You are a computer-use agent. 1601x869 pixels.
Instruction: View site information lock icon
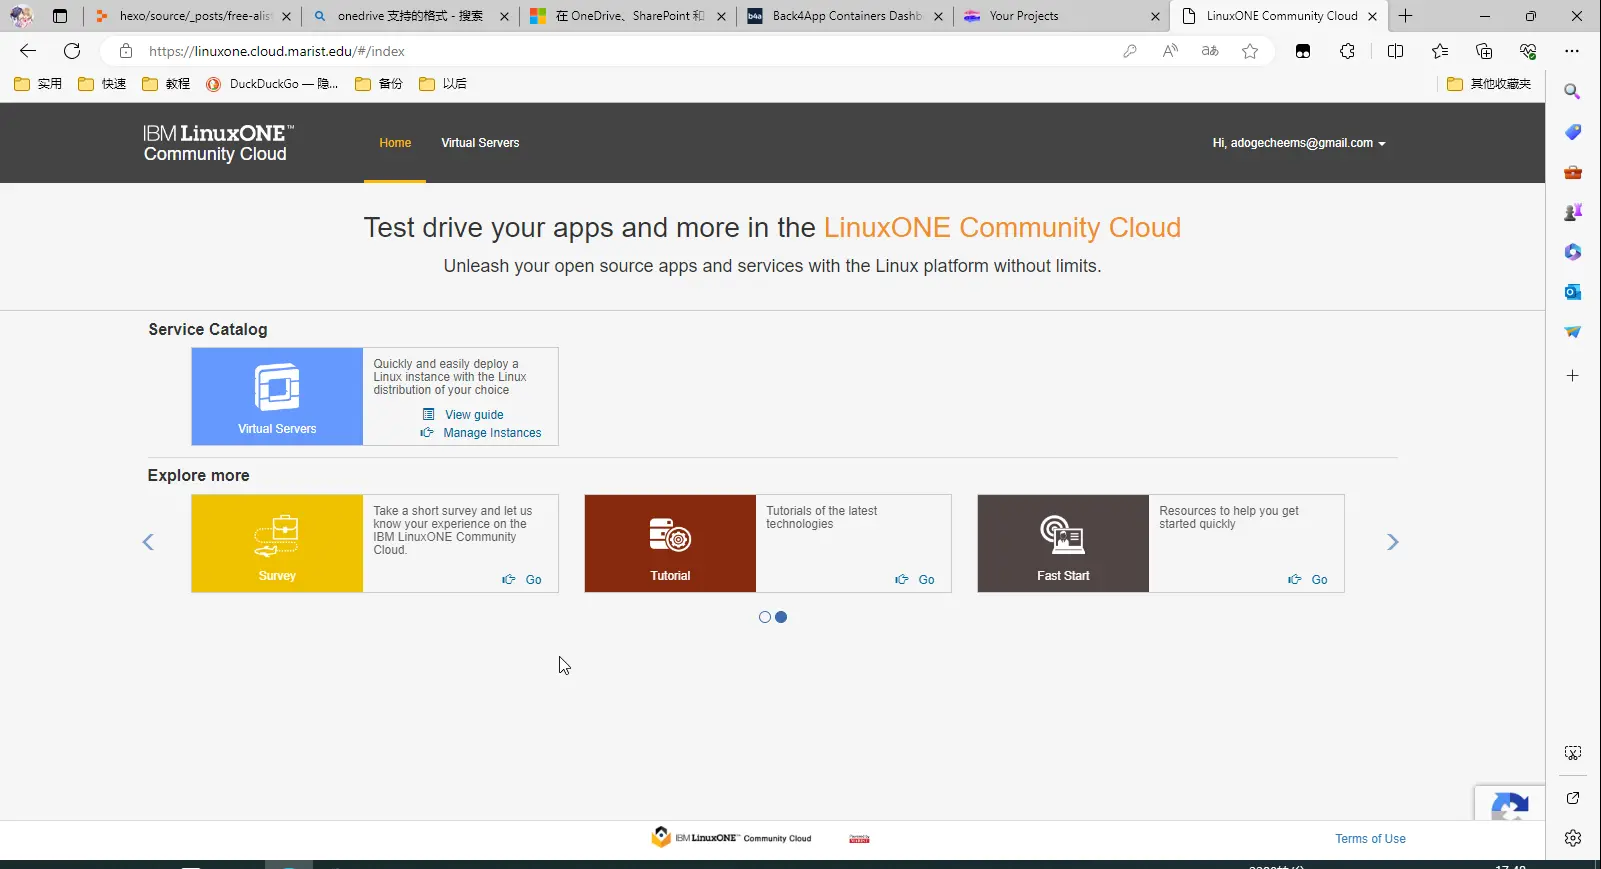pos(126,51)
